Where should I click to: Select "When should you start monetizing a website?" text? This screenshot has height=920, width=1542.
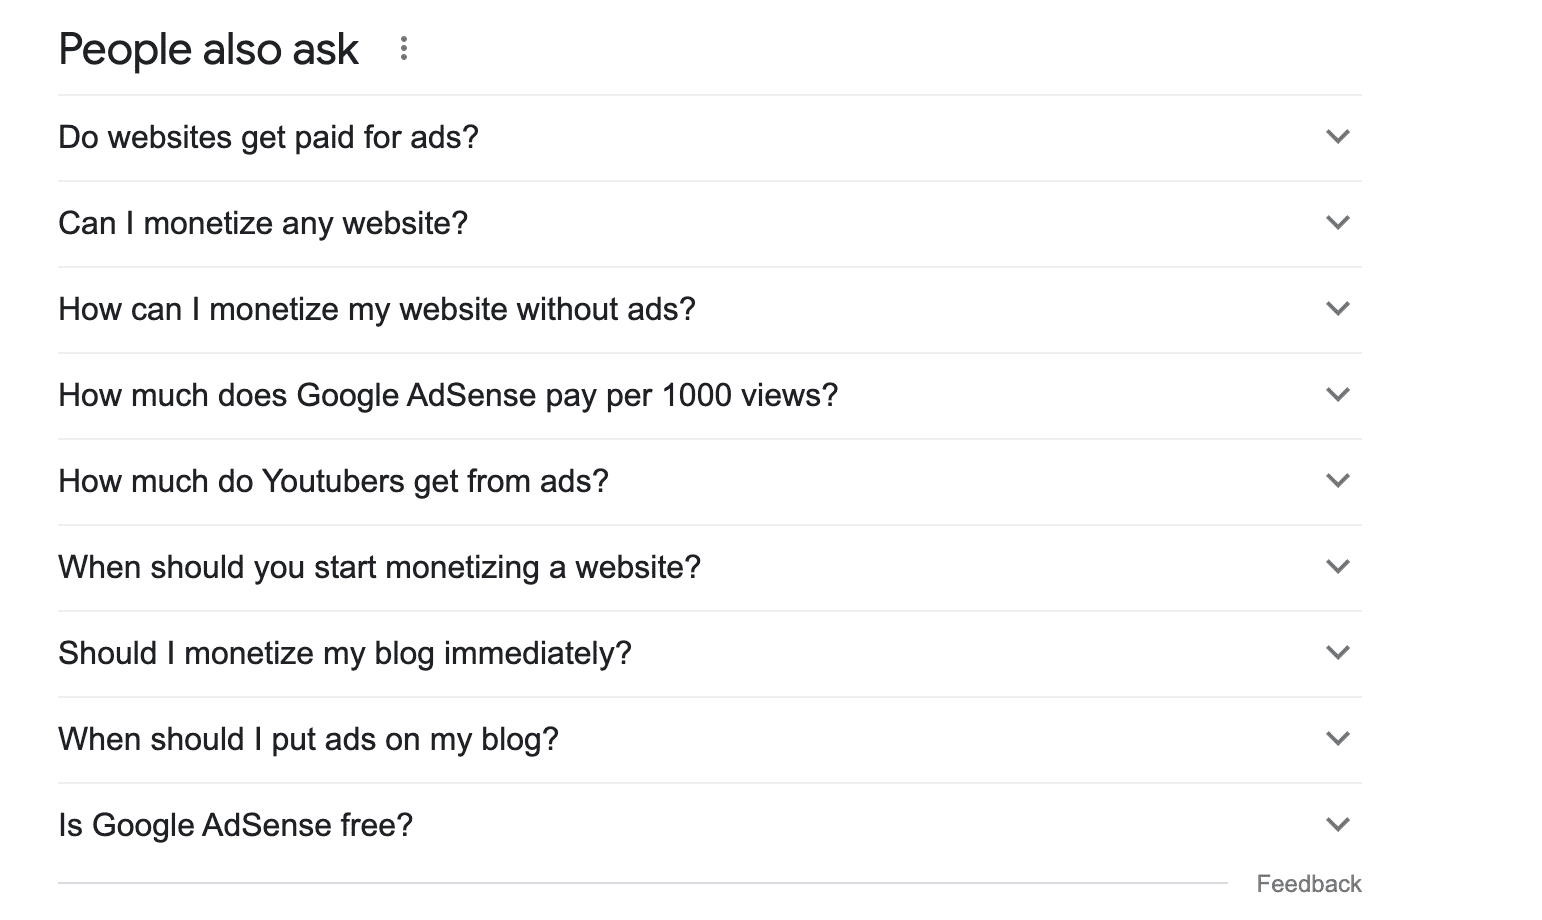tap(379, 567)
